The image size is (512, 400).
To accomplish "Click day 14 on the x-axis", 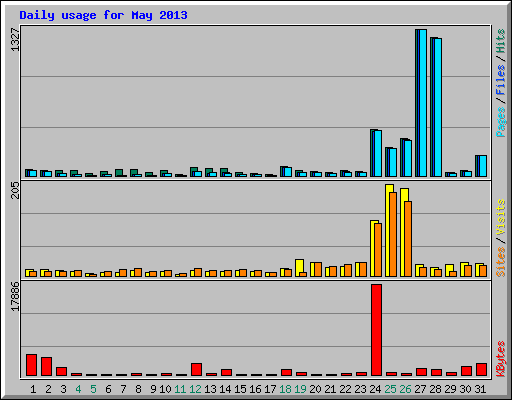I will tap(225, 389).
